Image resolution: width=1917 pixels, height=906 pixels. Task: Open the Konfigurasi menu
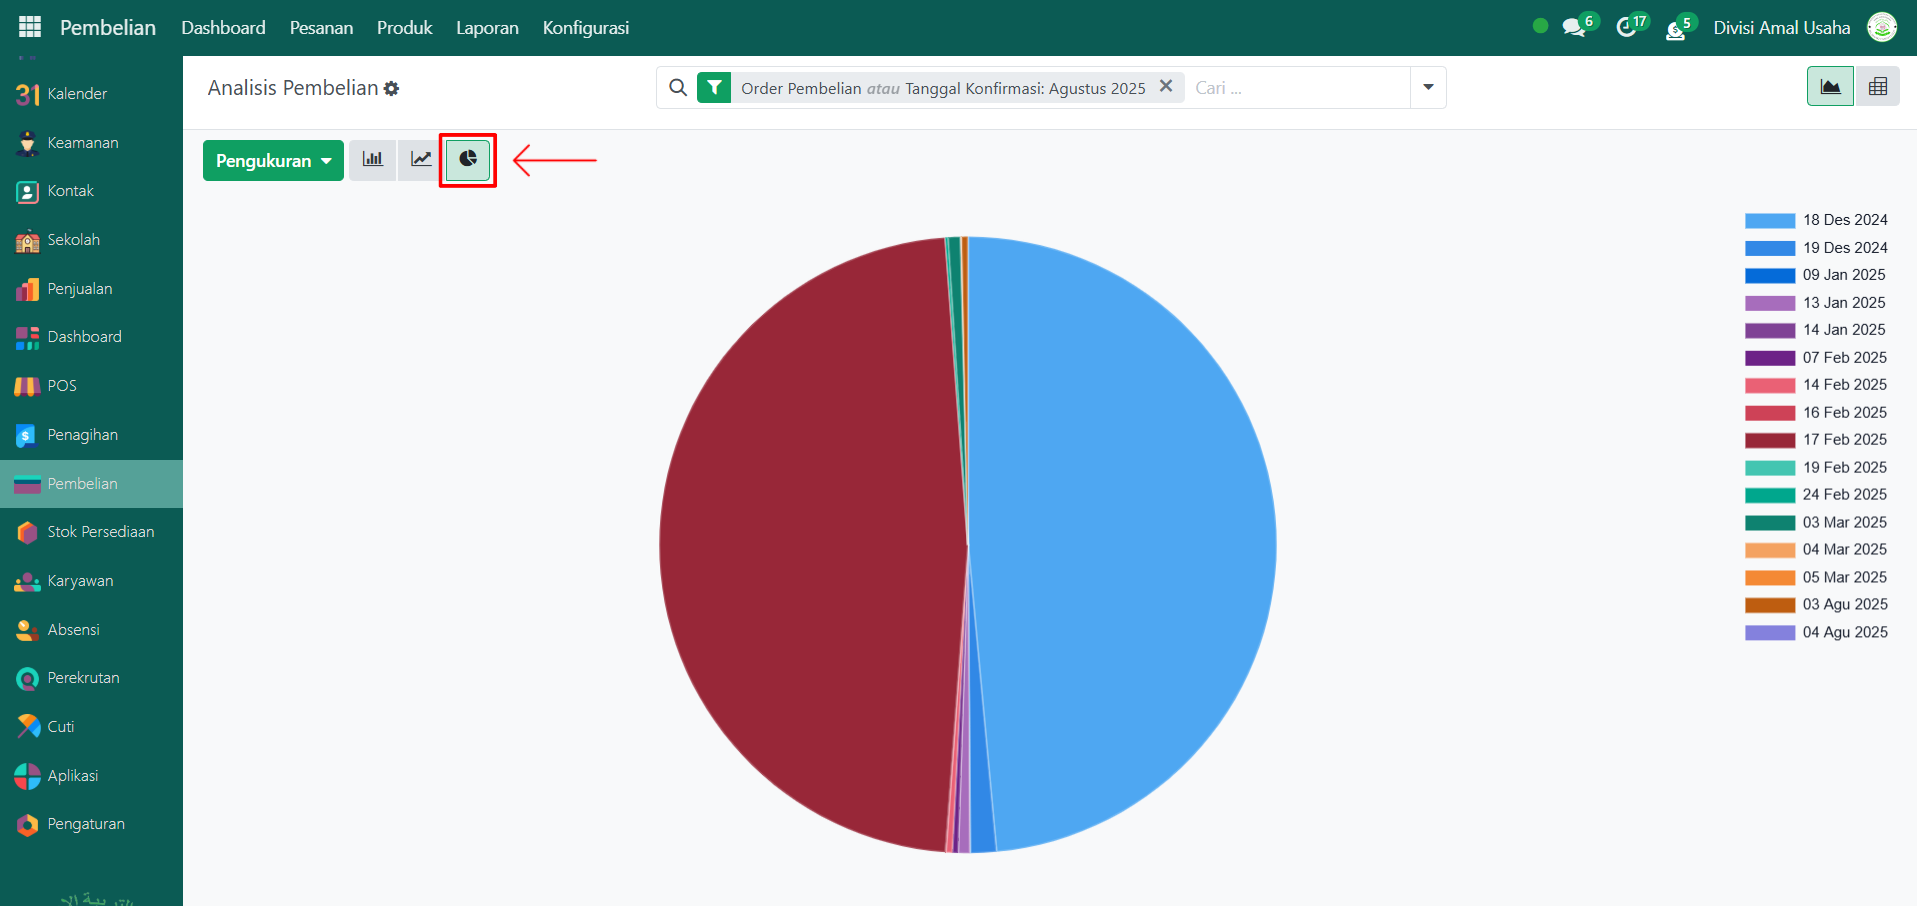[585, 28]
